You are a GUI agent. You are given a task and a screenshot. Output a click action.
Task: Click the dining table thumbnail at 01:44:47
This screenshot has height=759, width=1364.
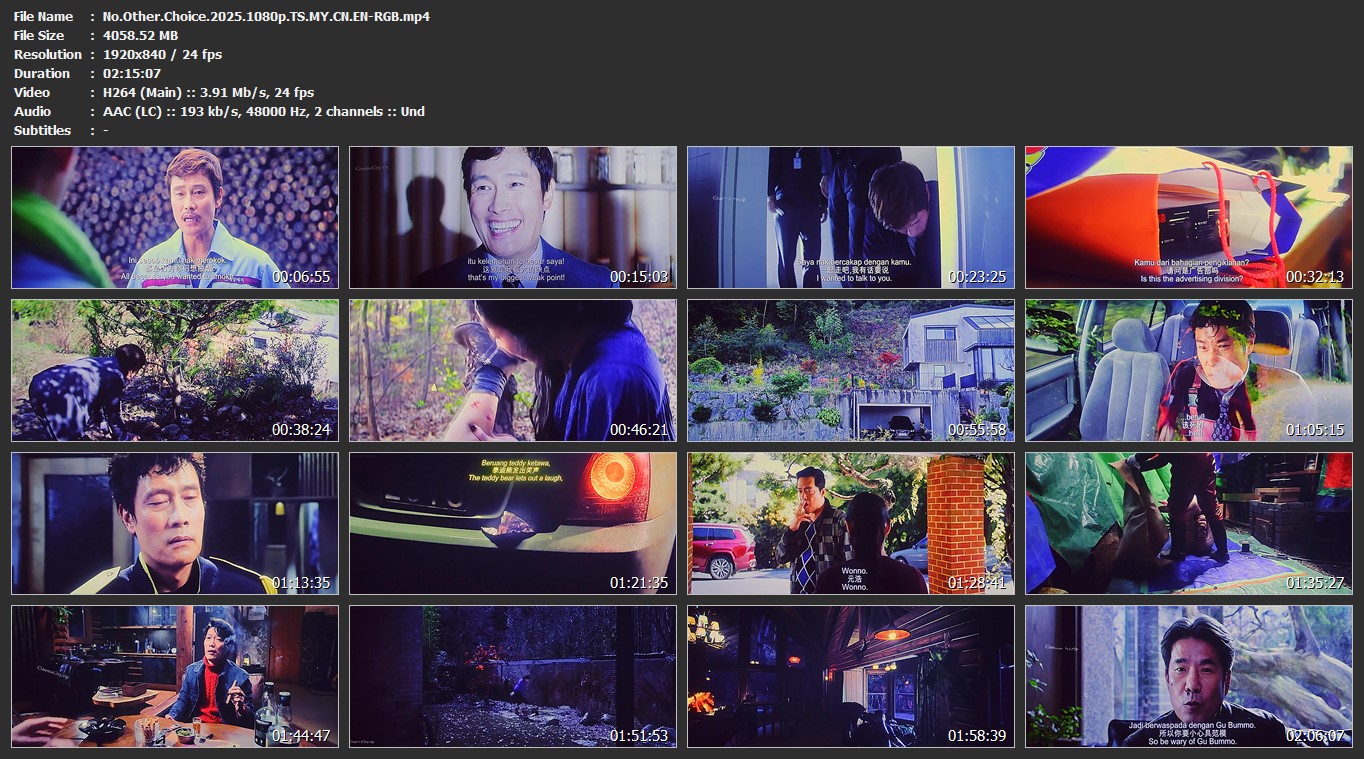click(175, 676)
